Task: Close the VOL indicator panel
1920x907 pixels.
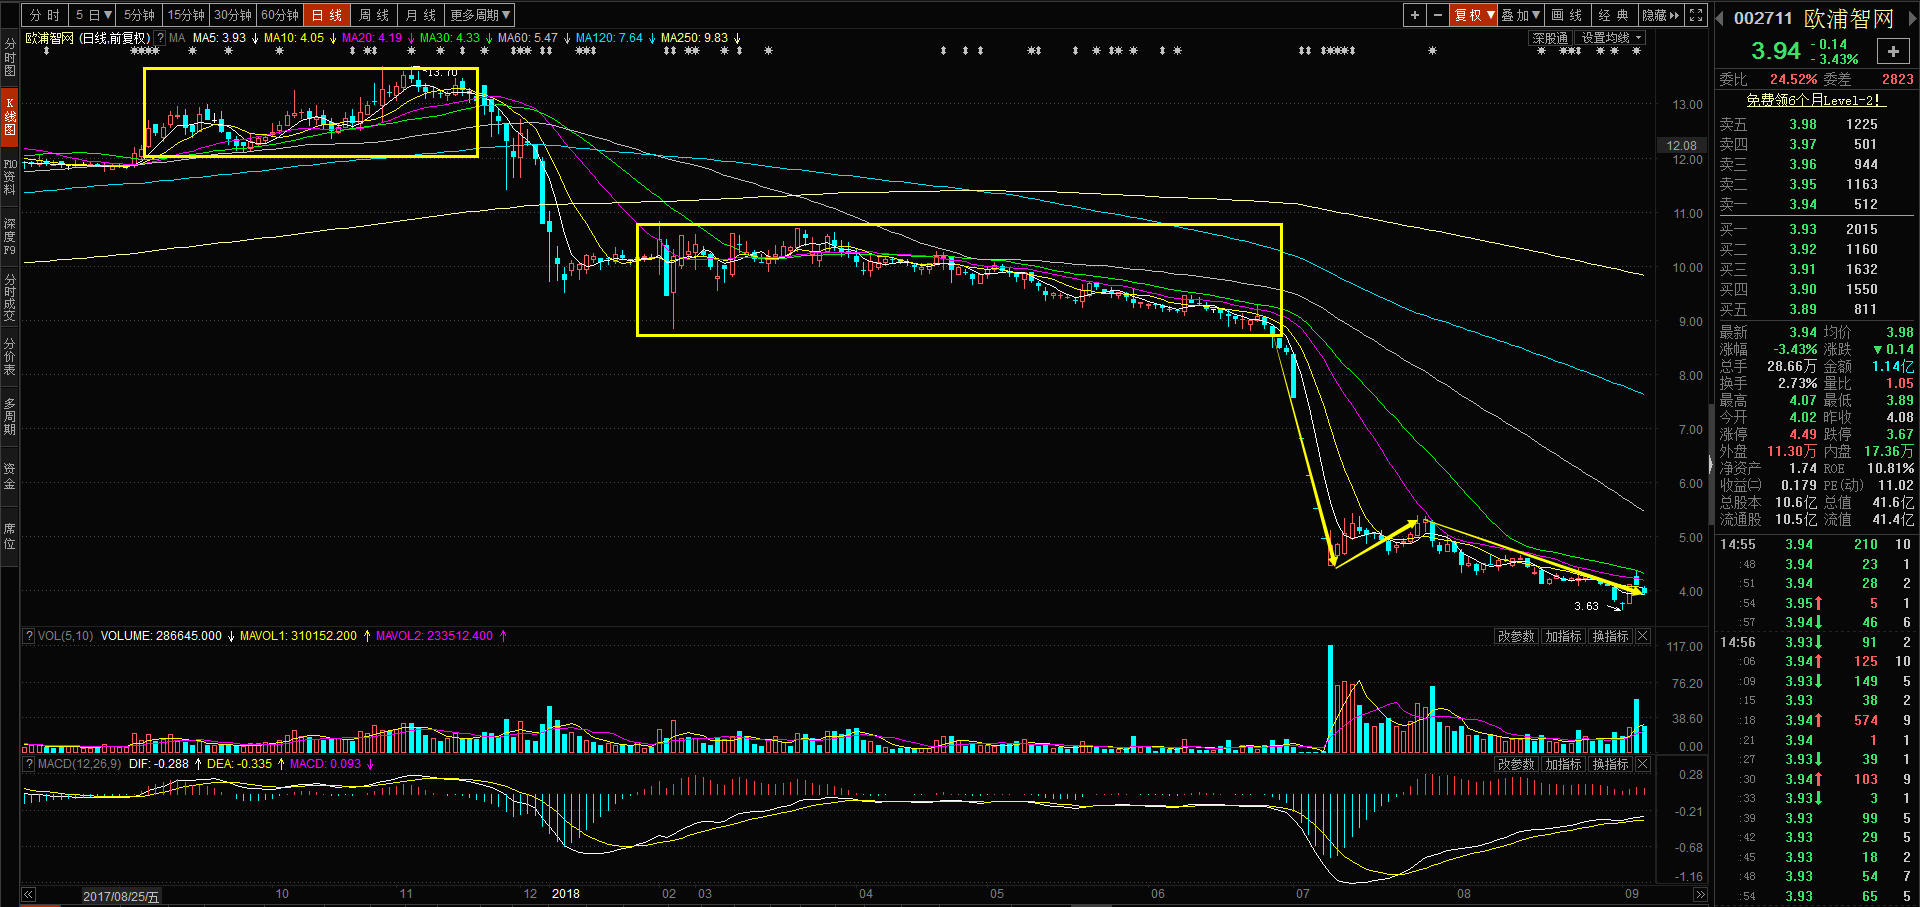Action: pyautogui.click(x=1642, y=636)
